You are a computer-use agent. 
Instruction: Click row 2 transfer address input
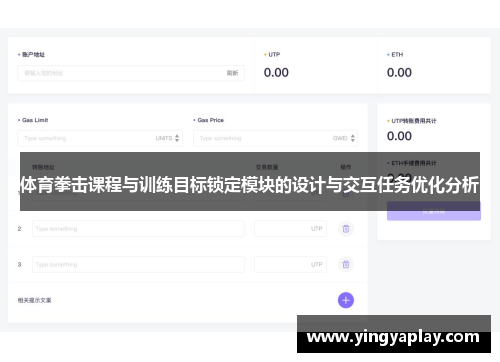(138, 229)
